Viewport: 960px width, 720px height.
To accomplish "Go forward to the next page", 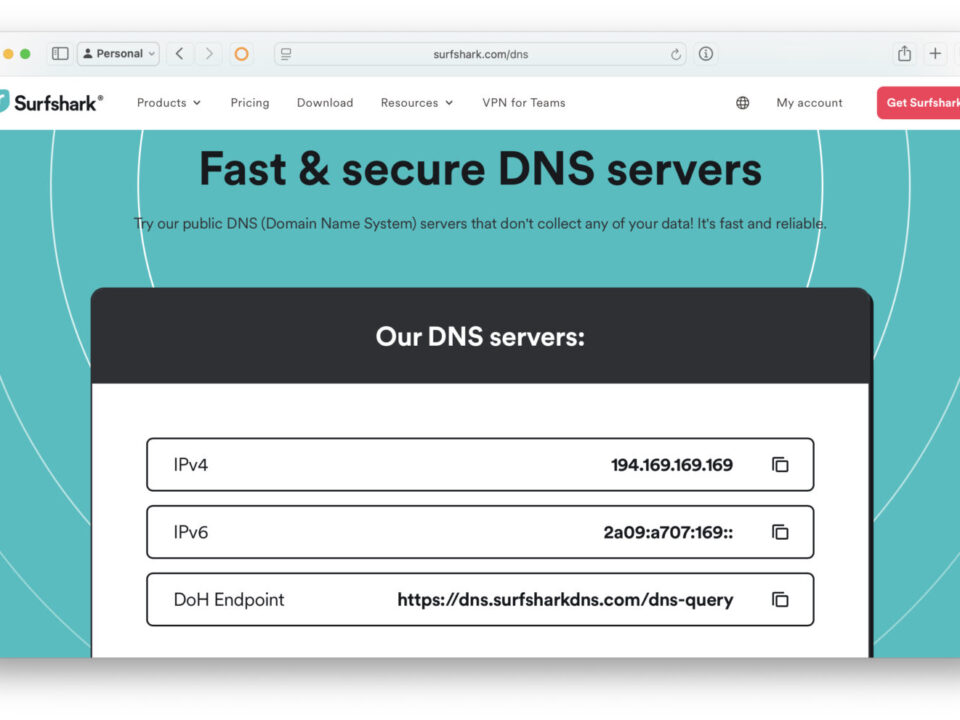I will [x=209, y=54].
